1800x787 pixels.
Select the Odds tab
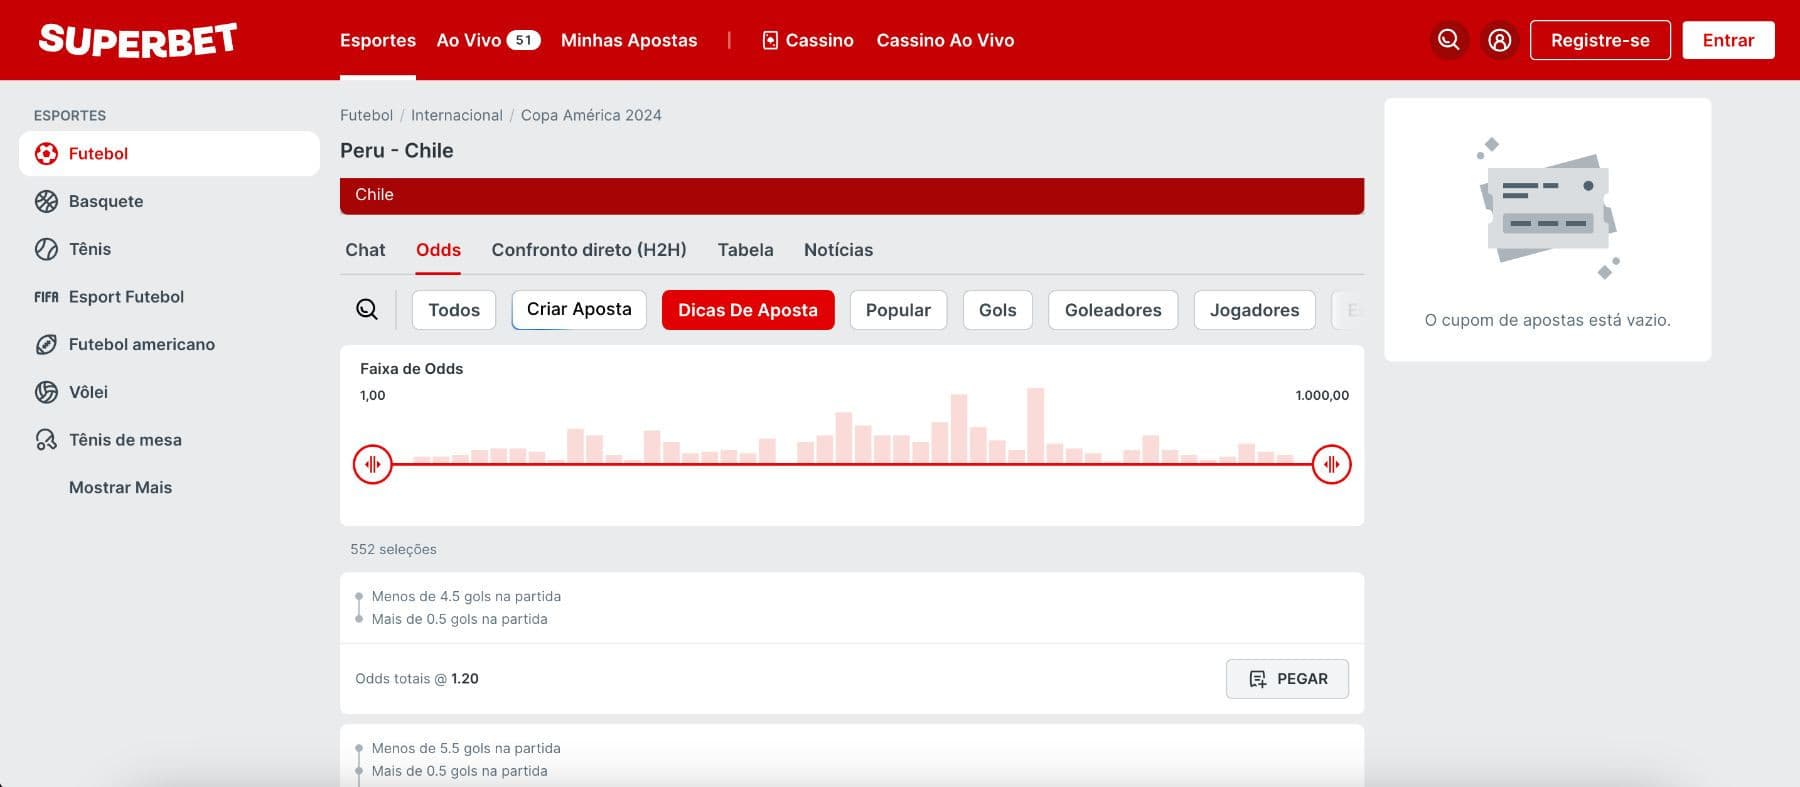click(x=438, y=250)
